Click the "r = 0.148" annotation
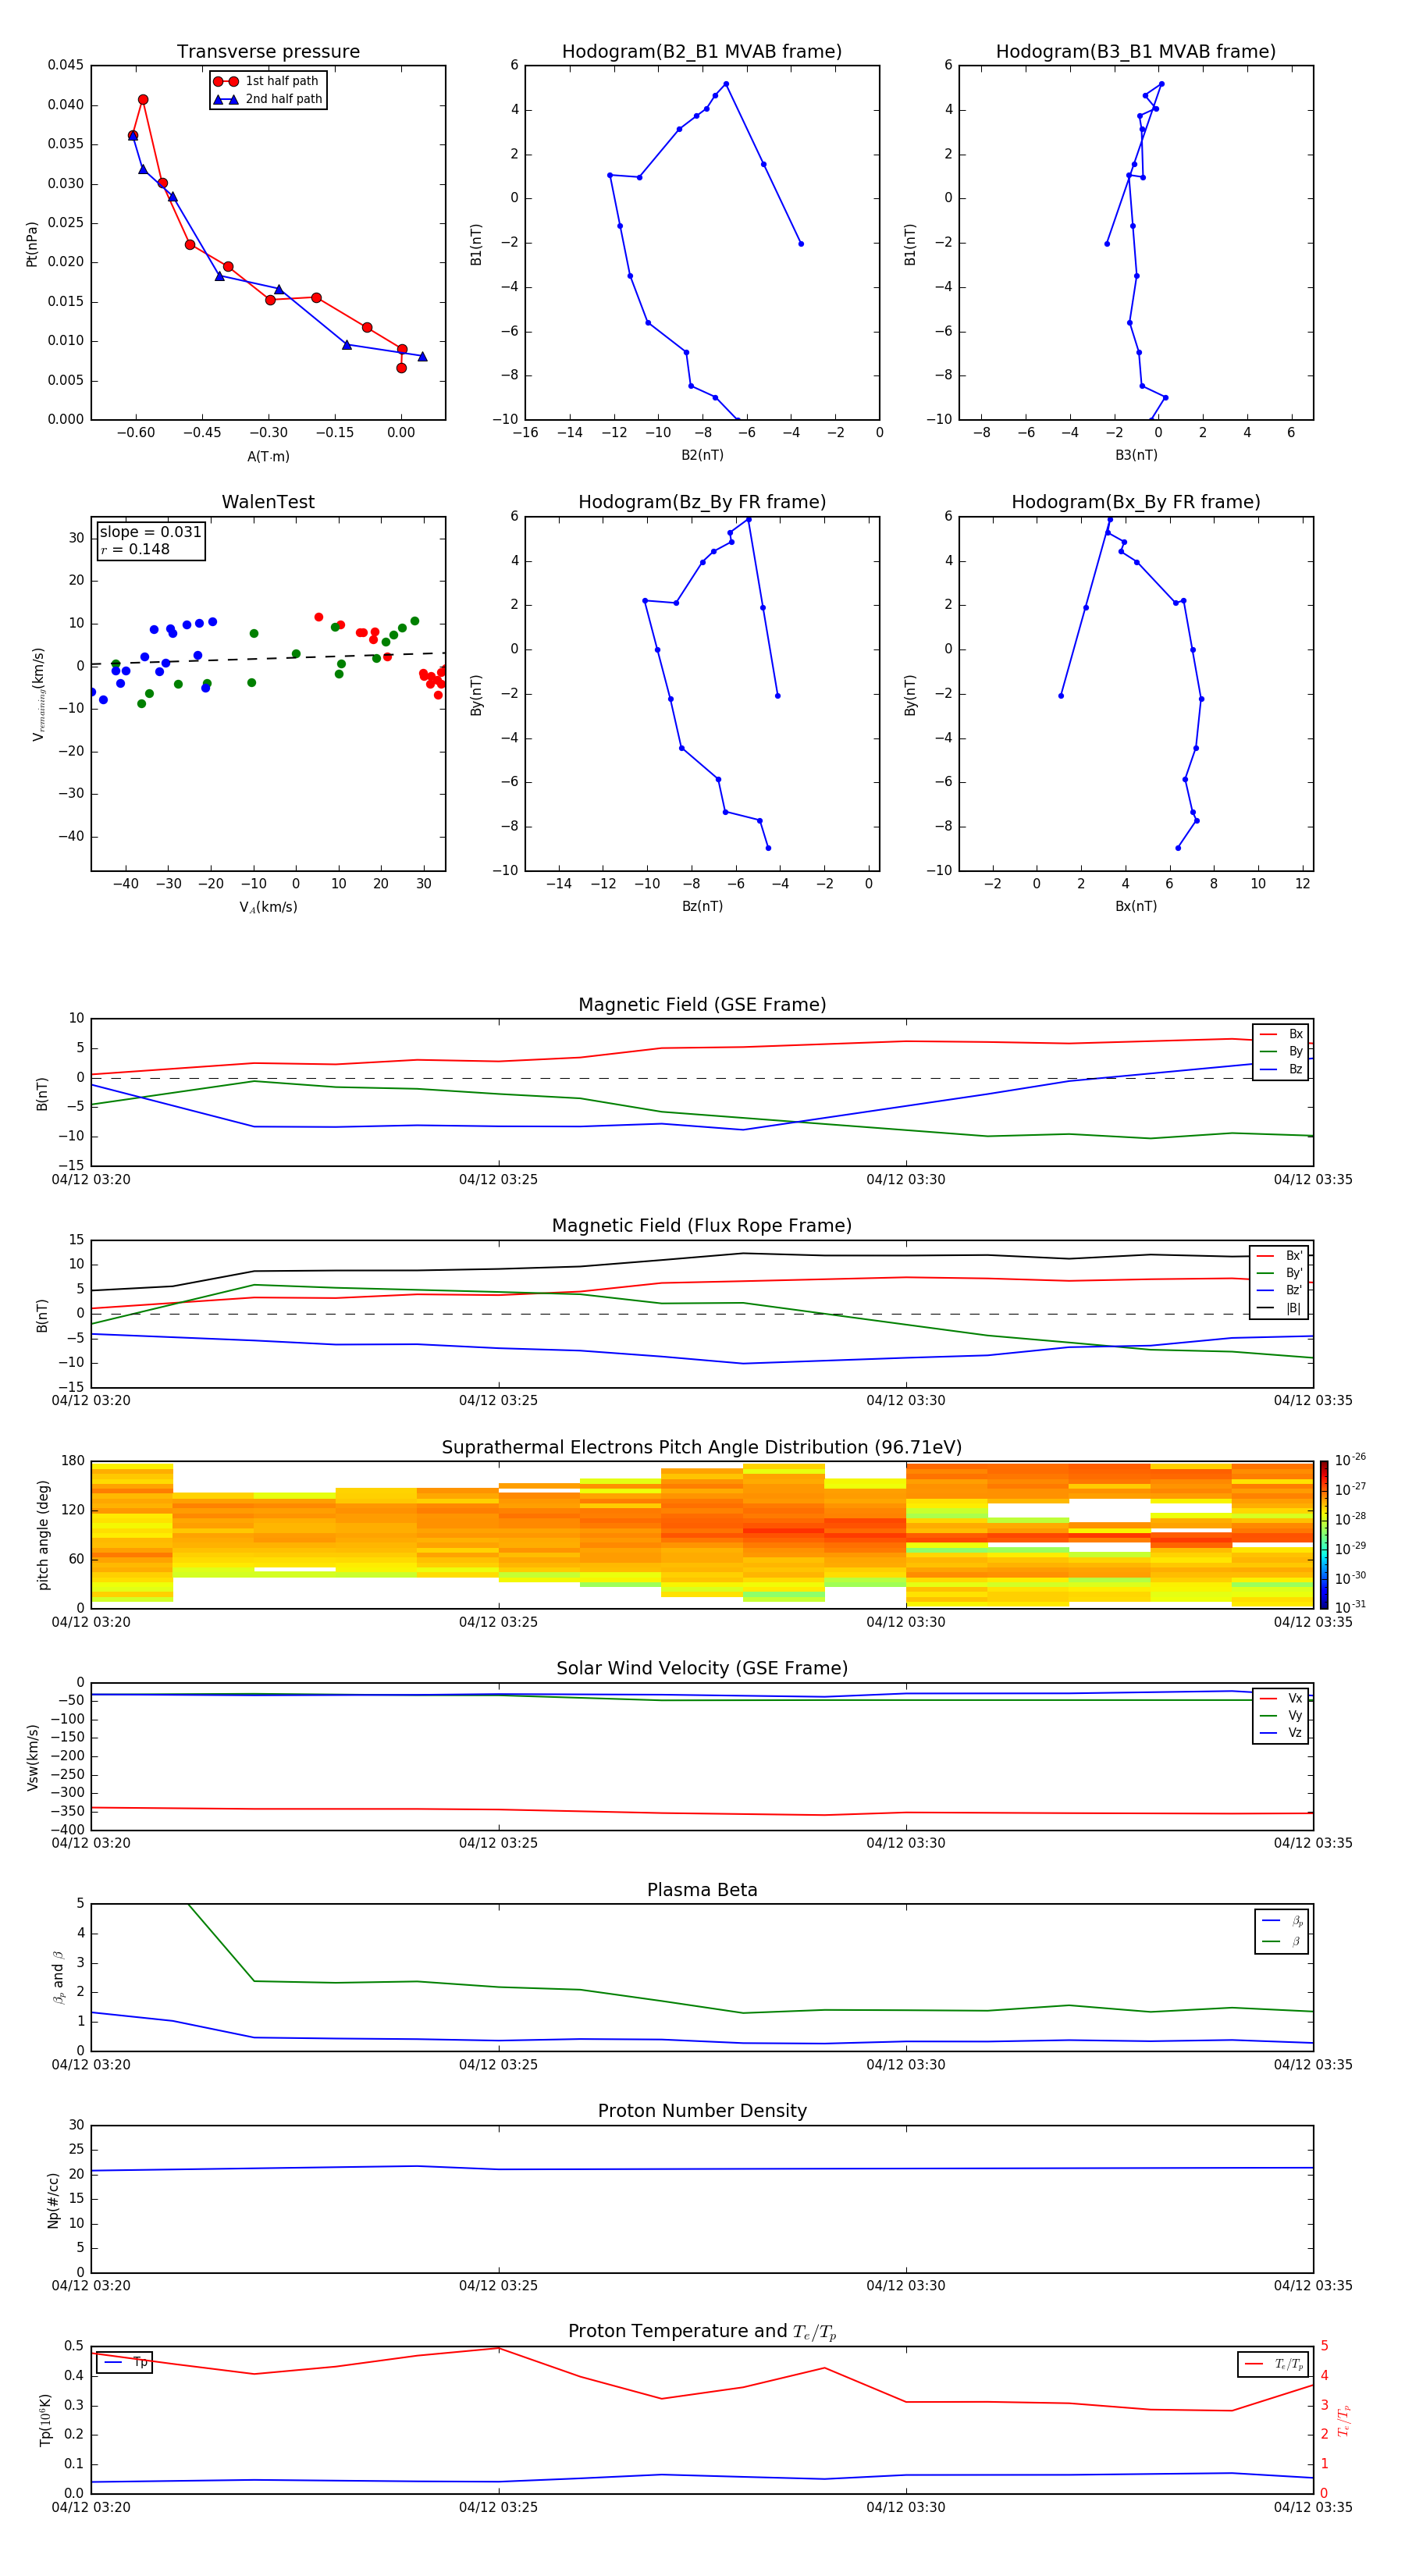The height and width of the screenshot is (2576, 1405). (x=135, y=549)
